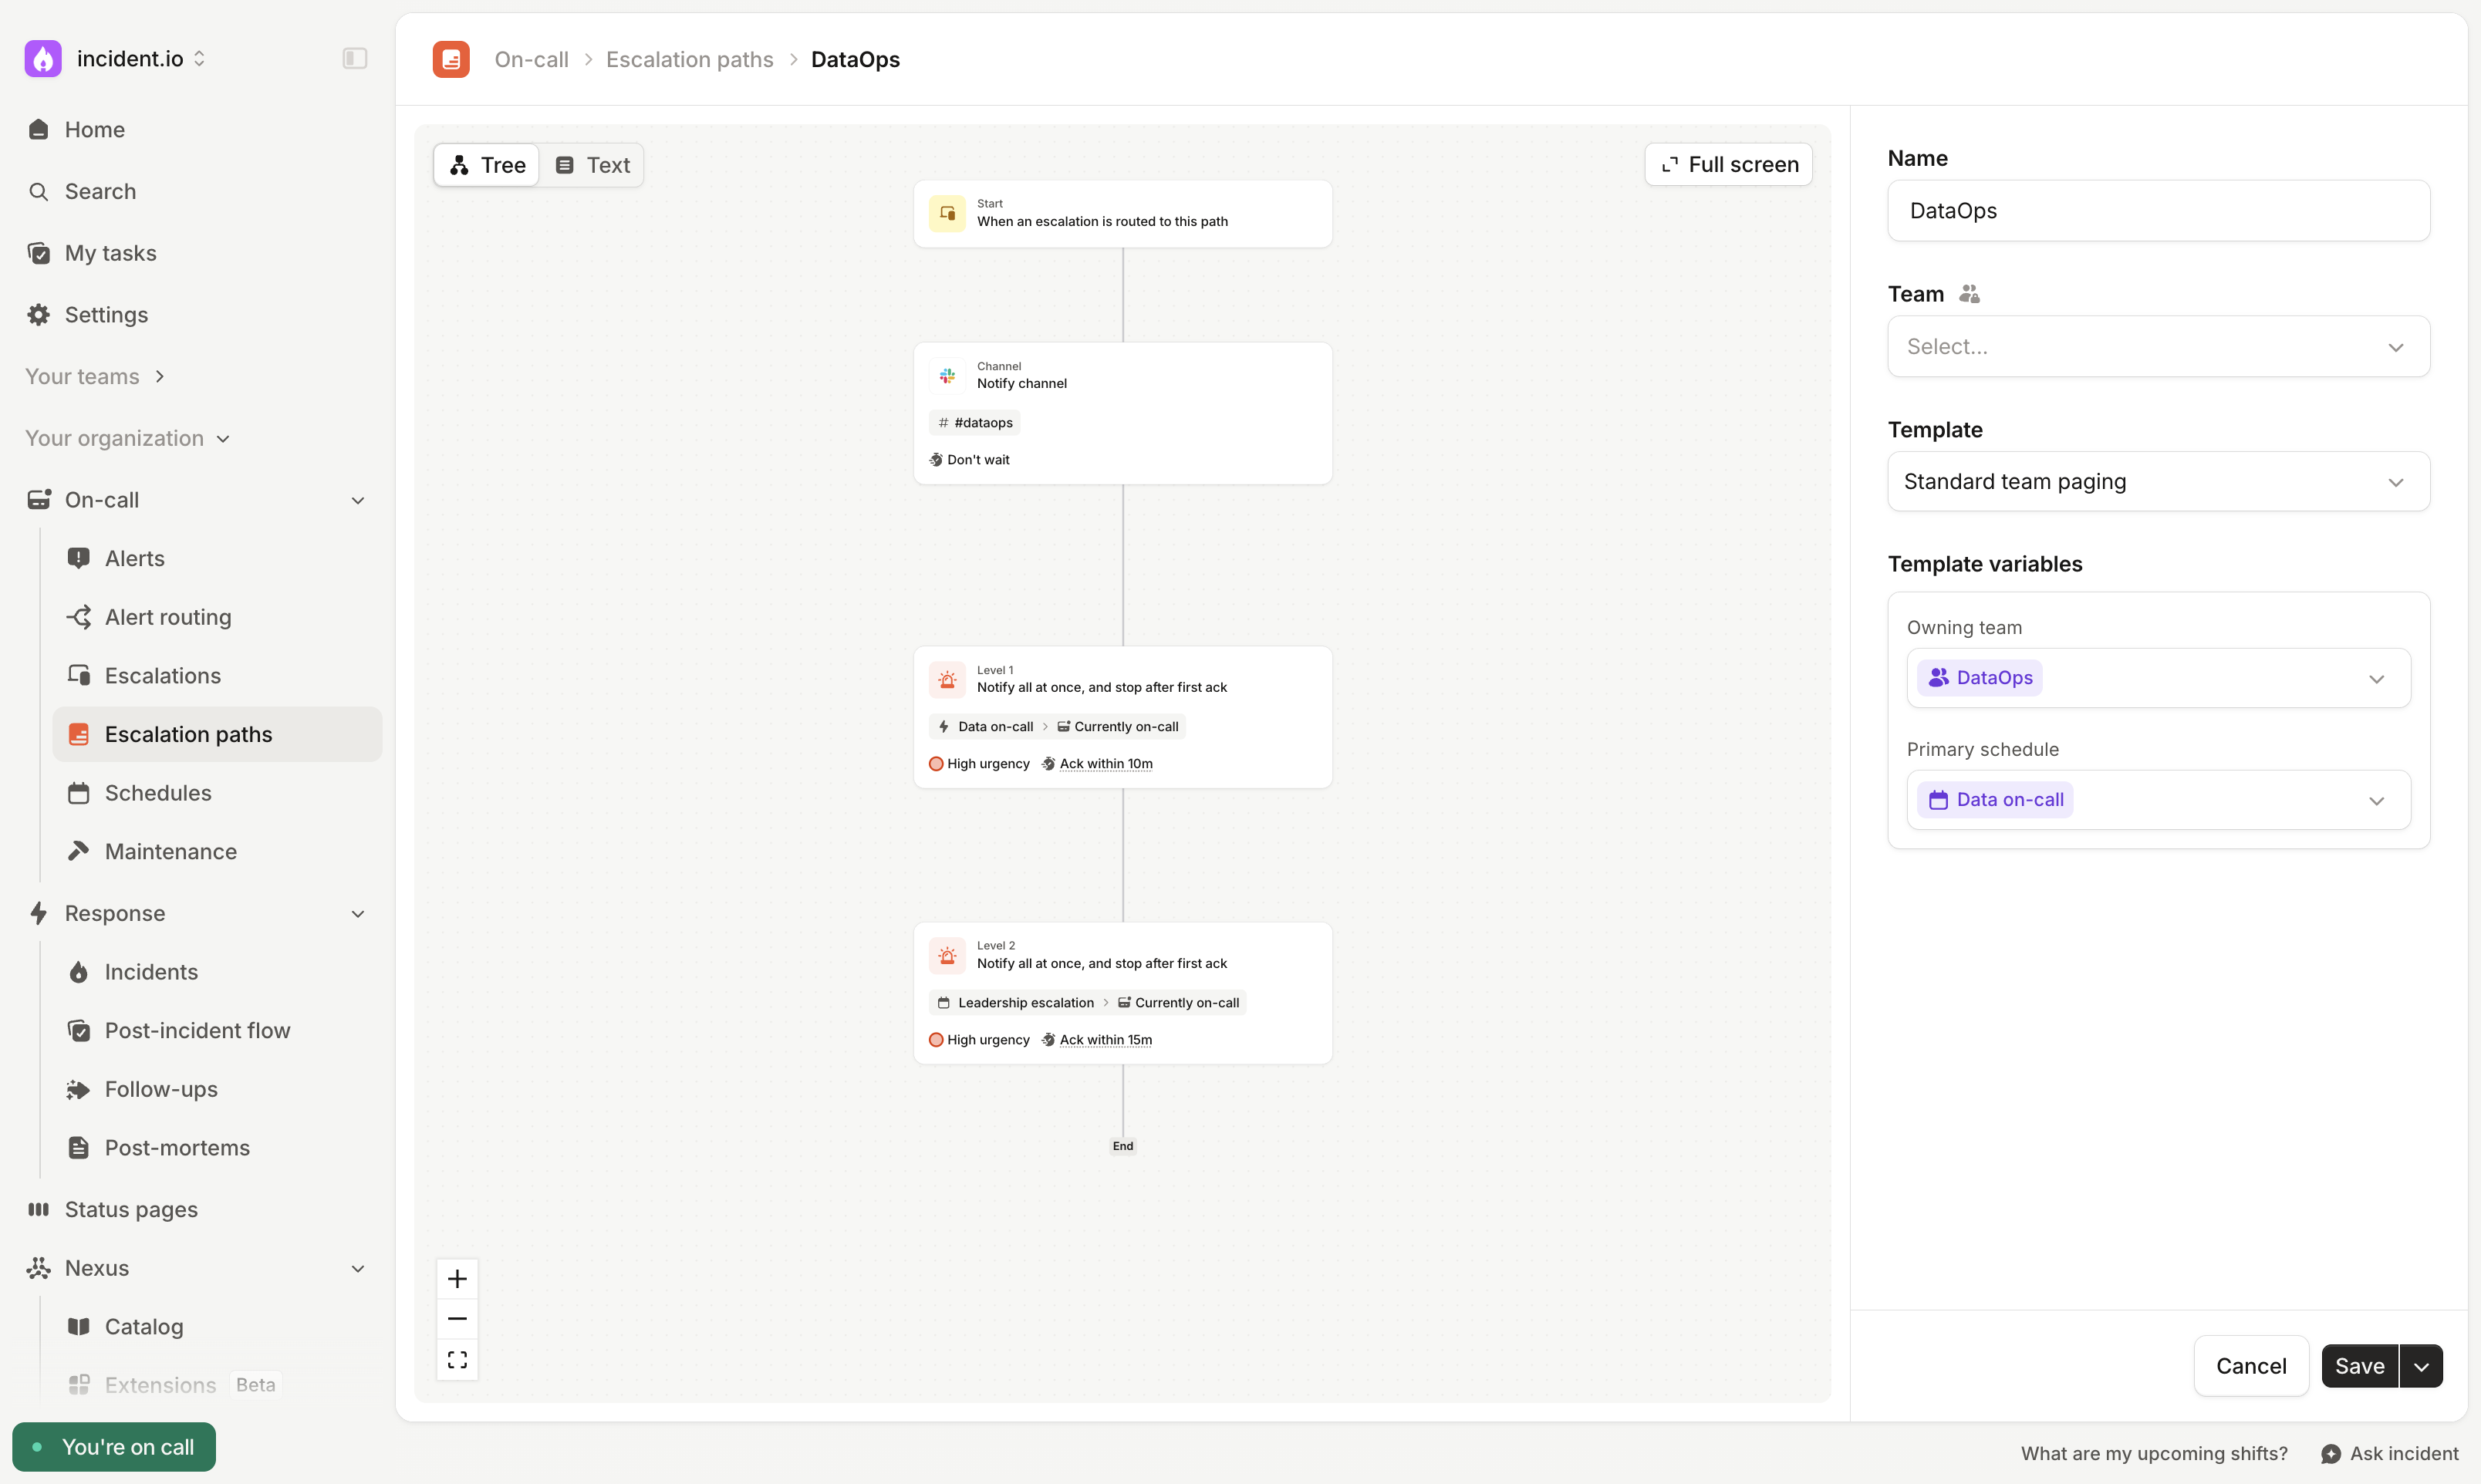Image resolution: width=2481 pixels, height=1484 pixels.
Task: Click the Start node escalation icon
Action: pyautogui.click(x=947, y=213)
